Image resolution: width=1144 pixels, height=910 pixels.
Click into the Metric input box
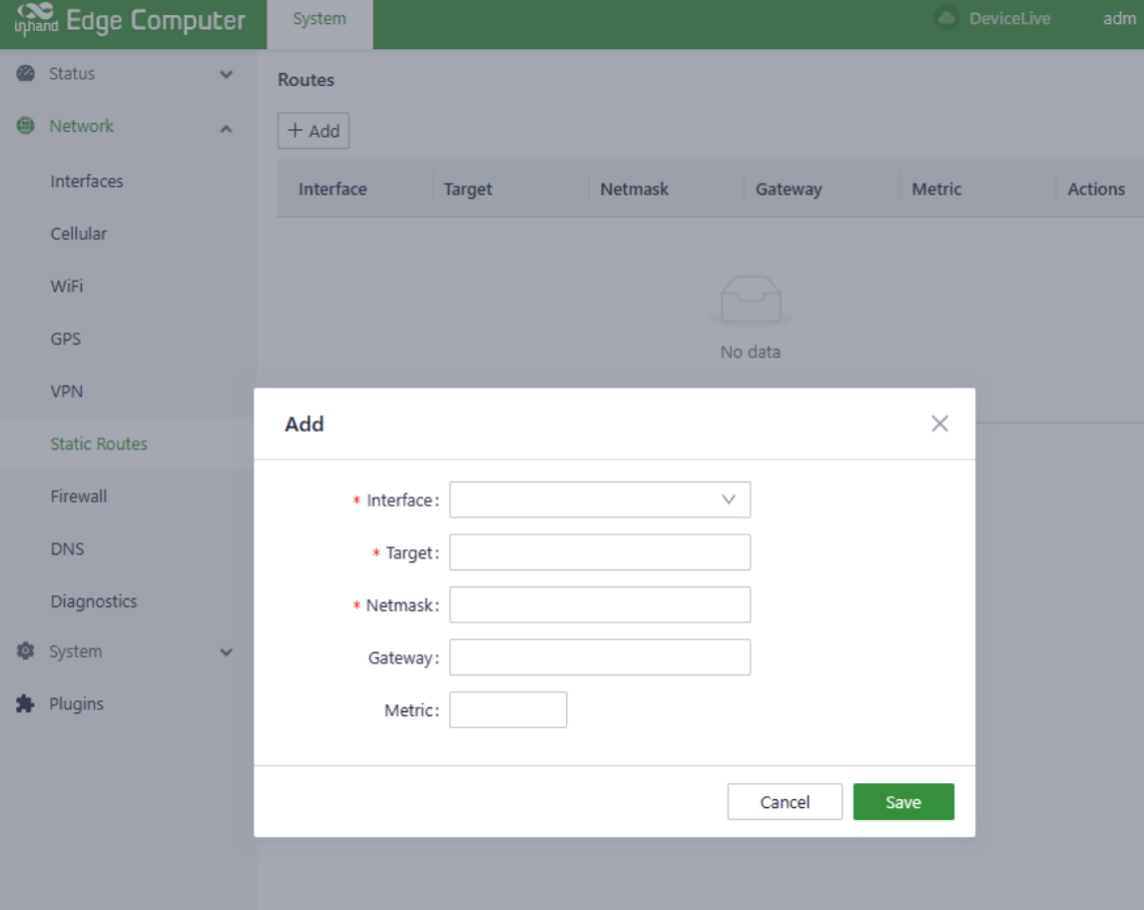[508, 710]
